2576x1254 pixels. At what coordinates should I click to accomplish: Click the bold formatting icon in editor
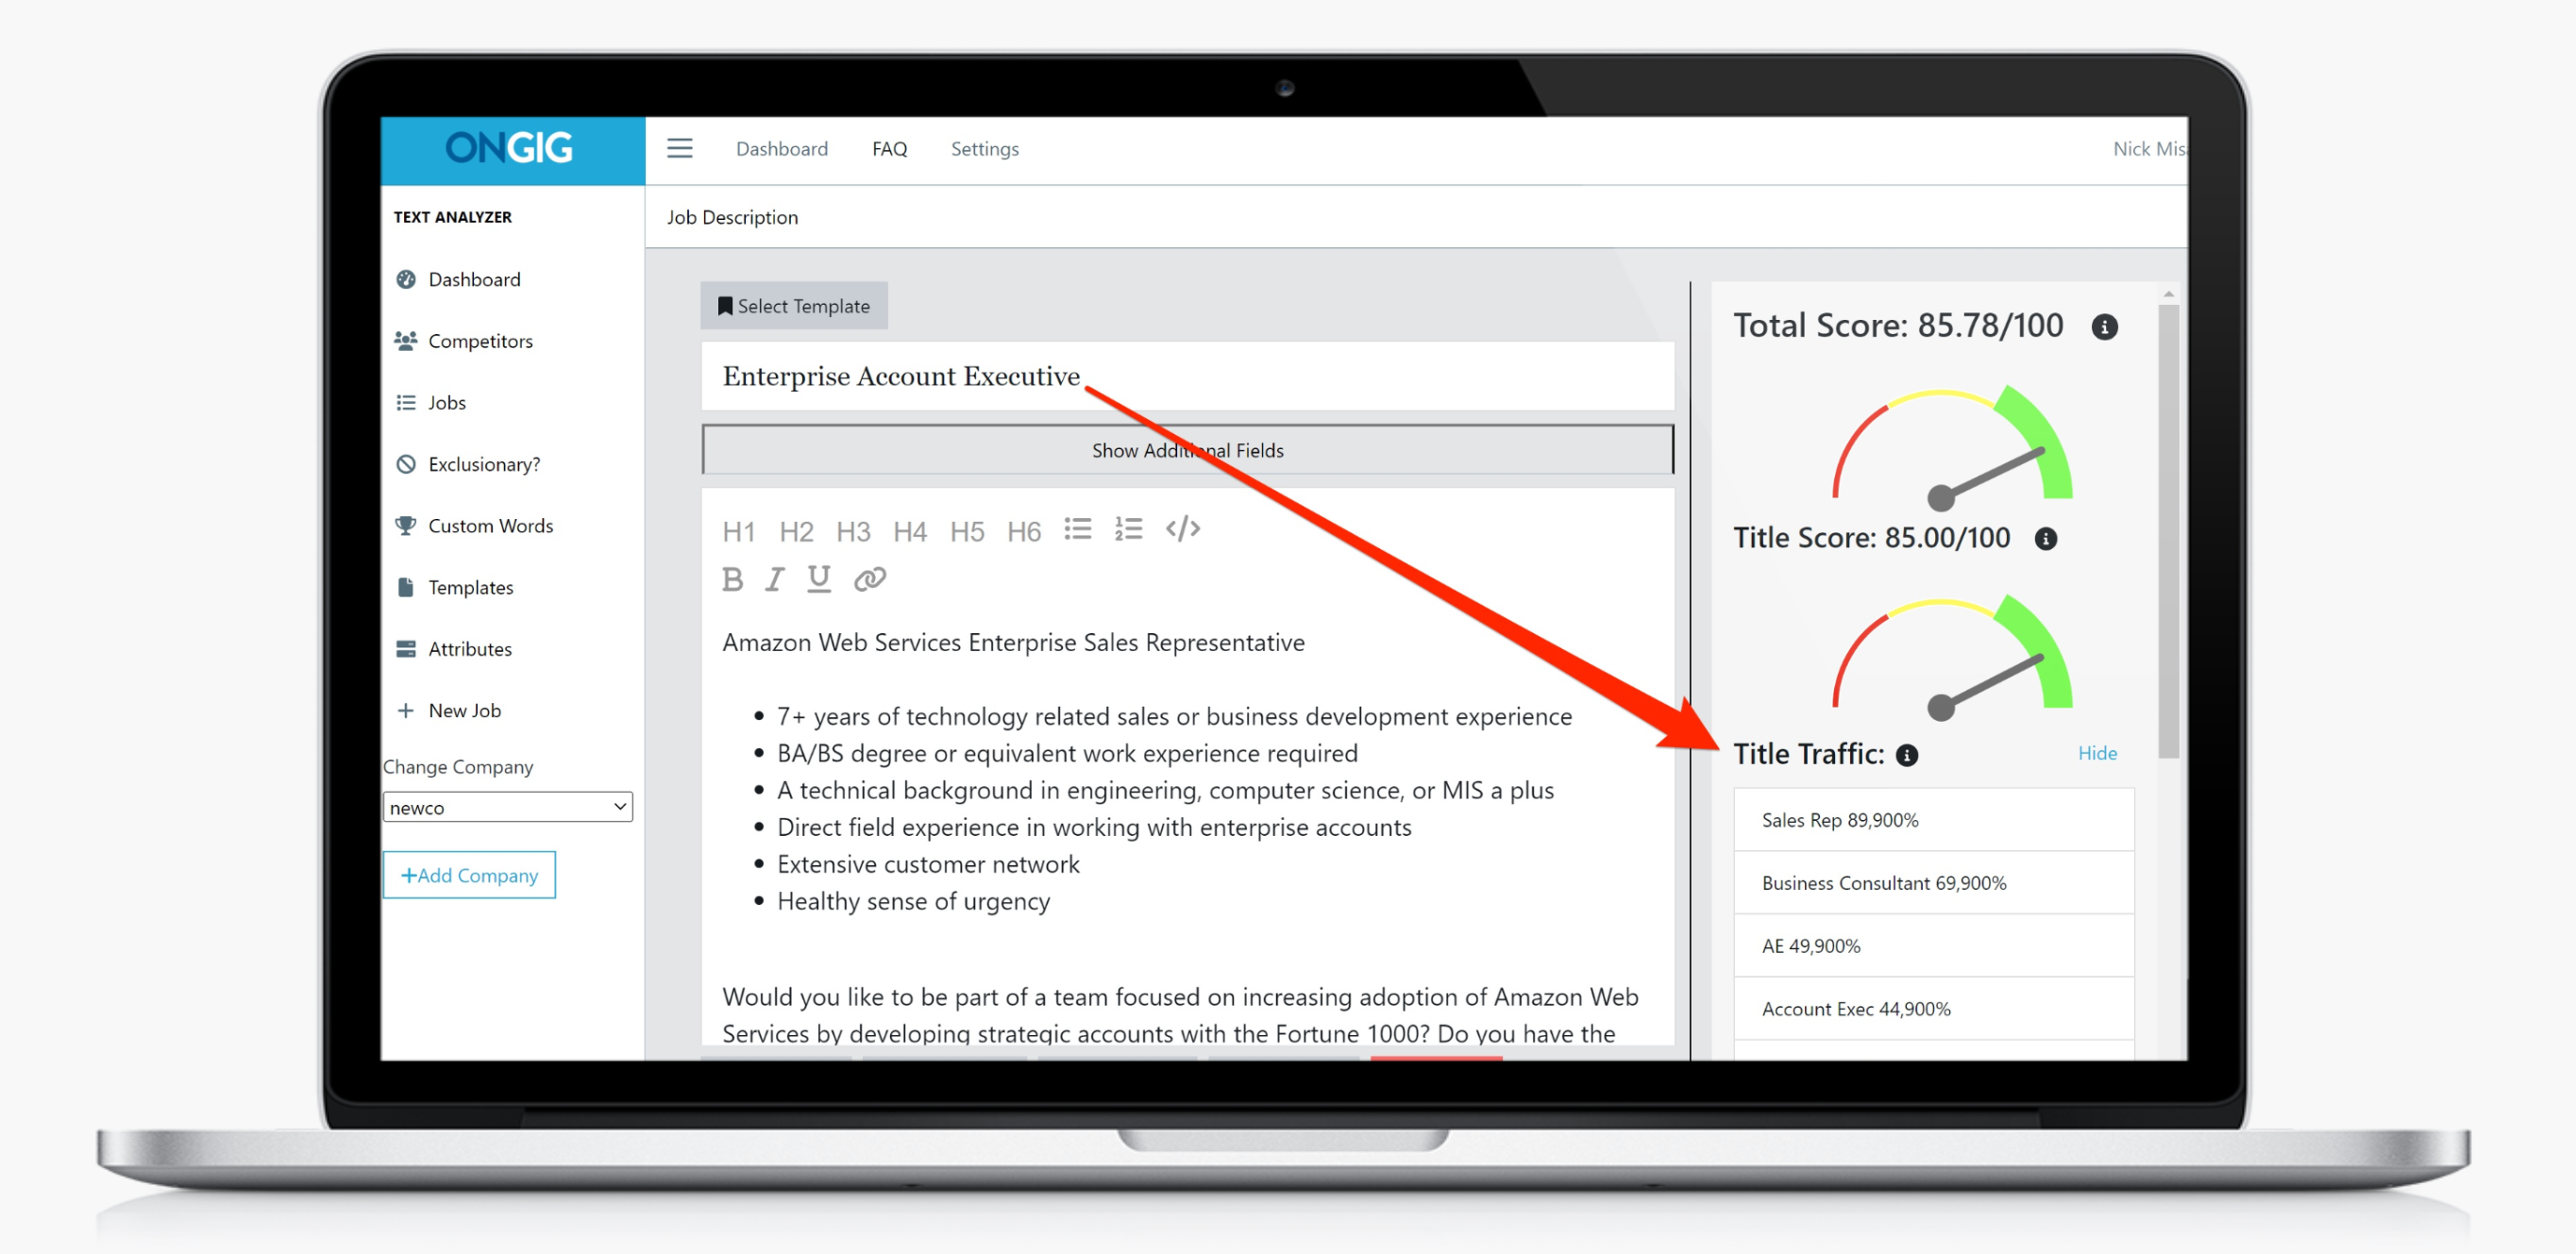pyautogui.click(x=736, y=579)
